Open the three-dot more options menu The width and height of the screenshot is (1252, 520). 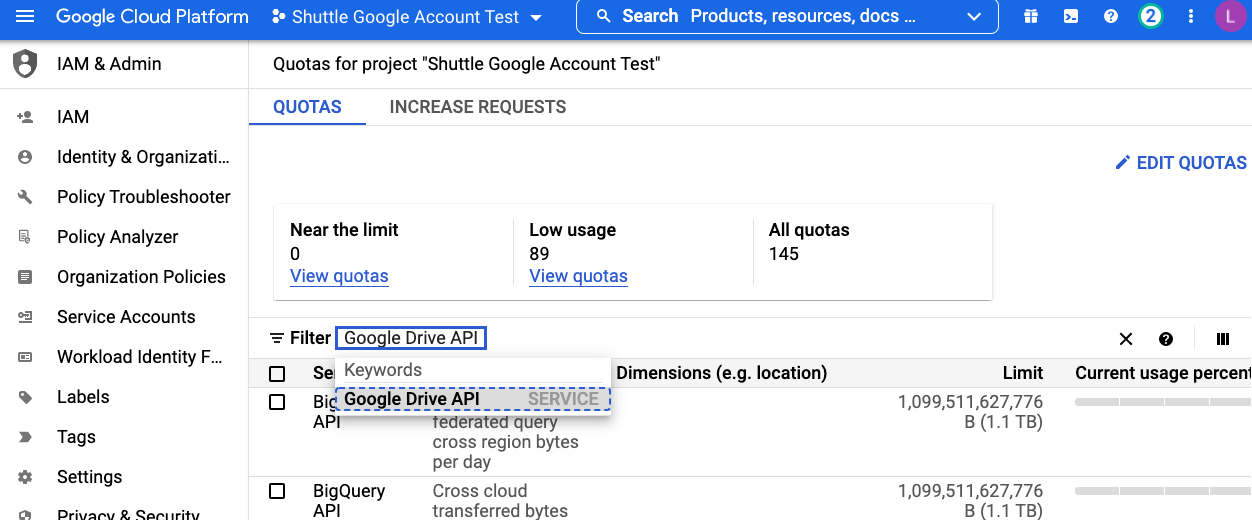point(1190,17)
